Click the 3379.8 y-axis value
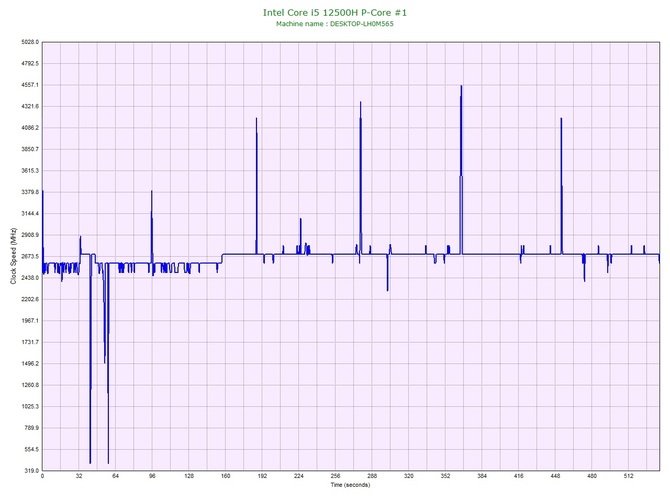This screenshot has width=670, height=502. pyautogui.click(x=30, y=192)
